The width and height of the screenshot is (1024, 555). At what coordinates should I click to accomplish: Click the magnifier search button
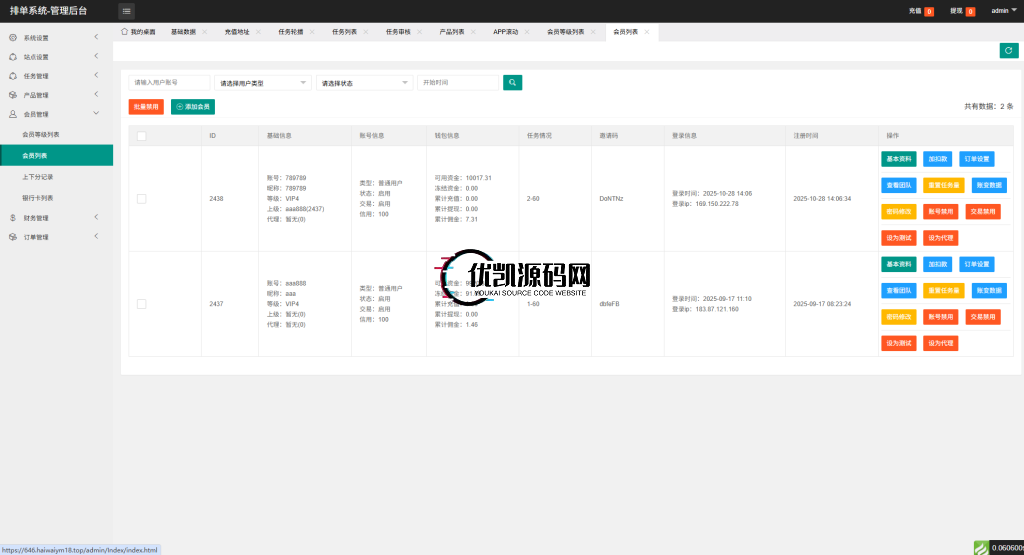[x=512, y=83]
